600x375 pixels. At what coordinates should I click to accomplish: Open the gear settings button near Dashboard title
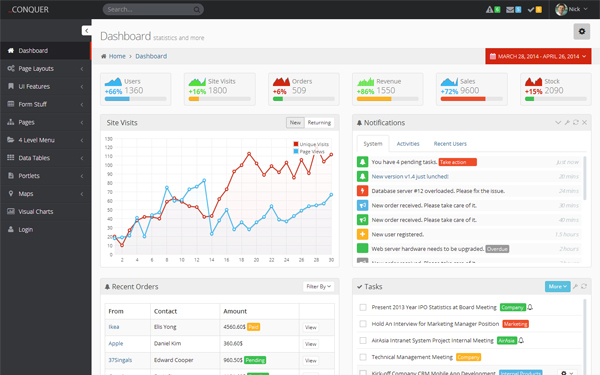pos(582,31)
